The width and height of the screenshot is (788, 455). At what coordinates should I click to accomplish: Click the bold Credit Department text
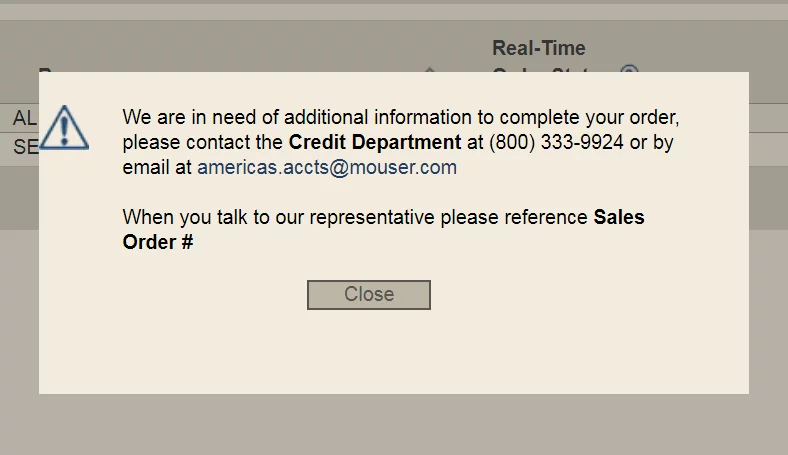click(x=375, y=142)
